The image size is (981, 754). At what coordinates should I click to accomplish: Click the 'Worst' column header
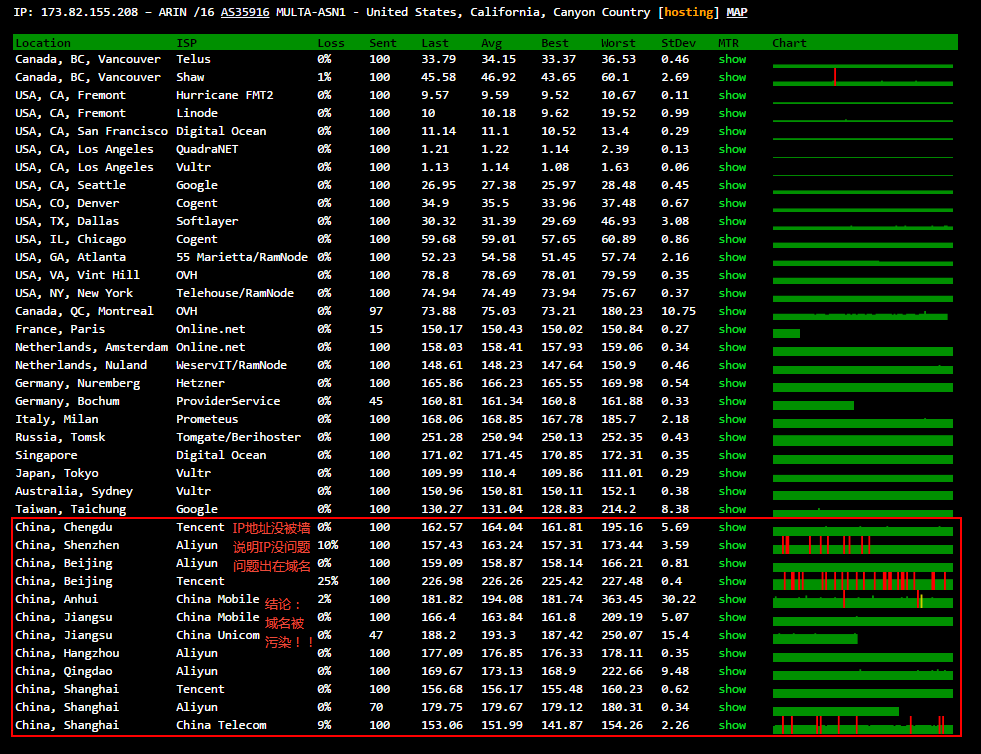tap(618, 43)
